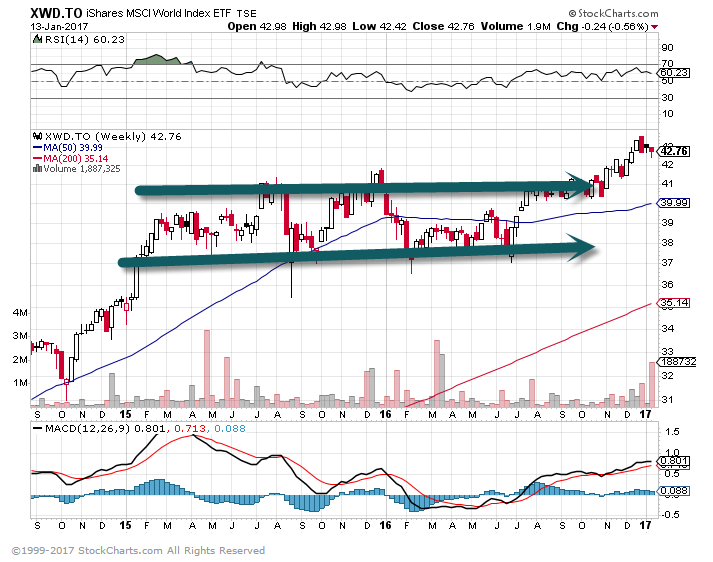Click the candlestick icon beside XWD.TO (Weekly)
Image resolution: width=713 pixels, height=562 pixels.
pyautogui.click(x=38, y=136)
